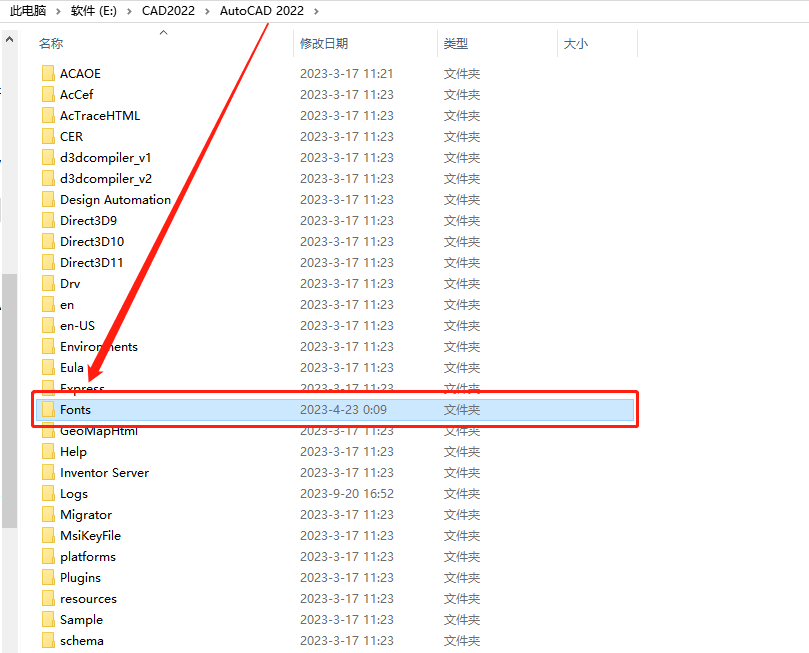The width and height of the screenshot is (809, 653).
Task: Click the left pane vertical scrollbar thumb
Action: tap(9, 401)
